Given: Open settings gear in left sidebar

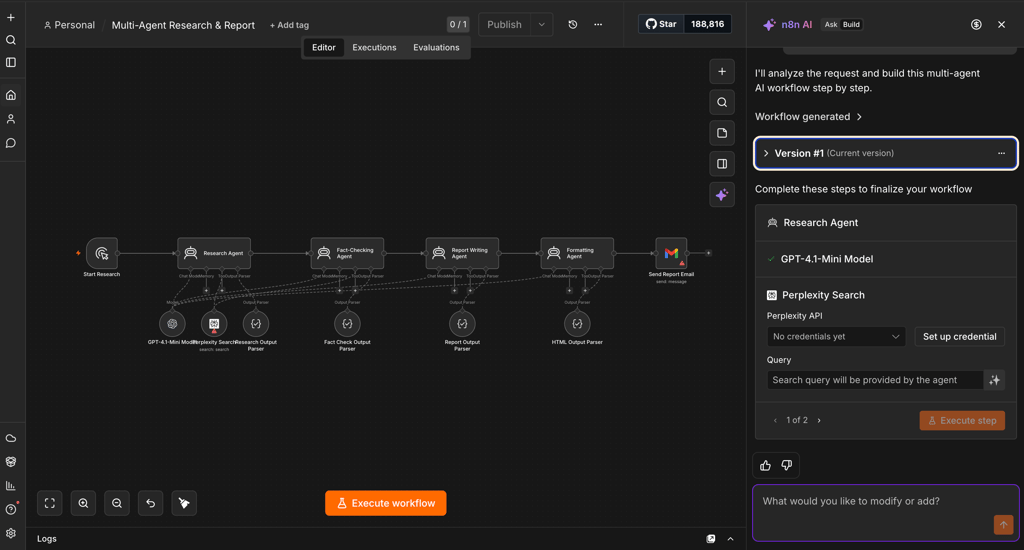Looking at the screenshot, I should pyautogui.click(x=10, y=533).
